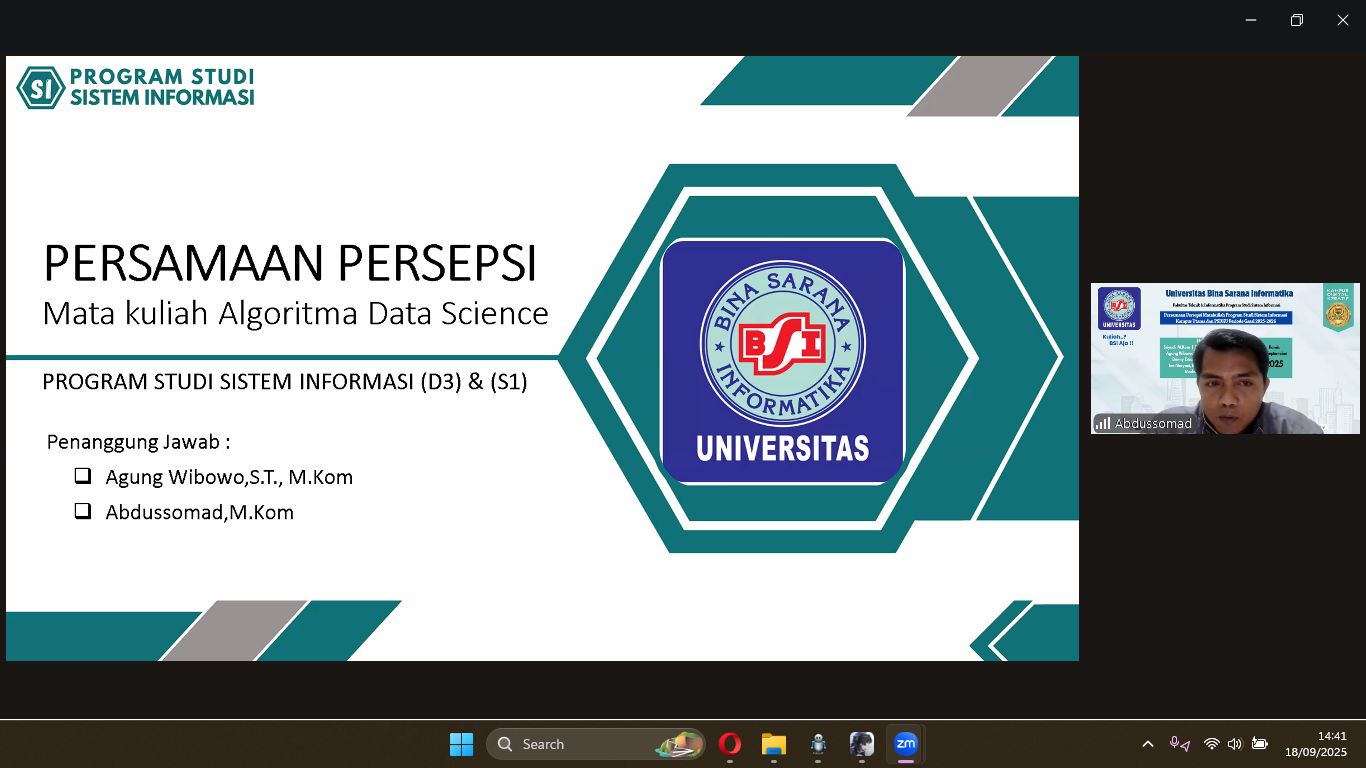
Task: Open File Explorer from the taskbar
Action: (772, 744)
